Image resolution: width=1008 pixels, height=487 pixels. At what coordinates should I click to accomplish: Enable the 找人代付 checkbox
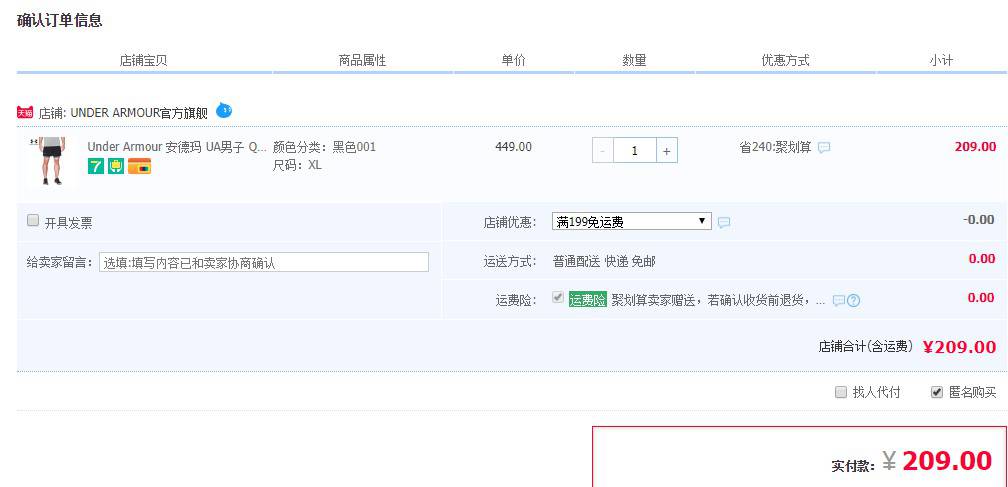tap(841, 392)
